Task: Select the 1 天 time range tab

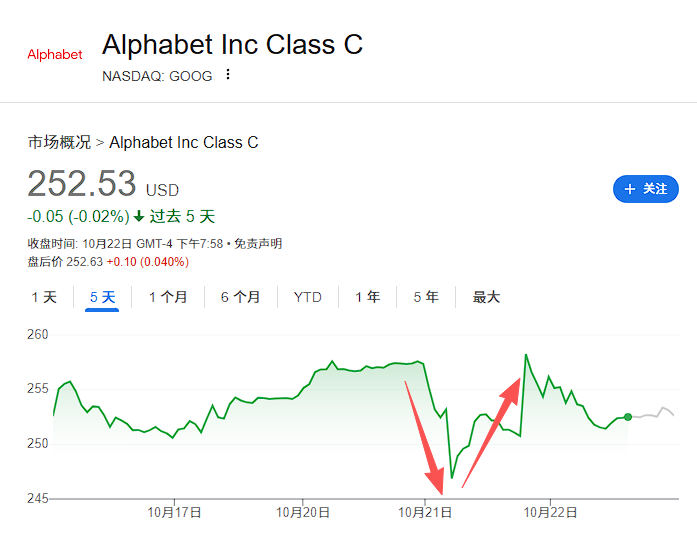Action: [x=44, y=297]
